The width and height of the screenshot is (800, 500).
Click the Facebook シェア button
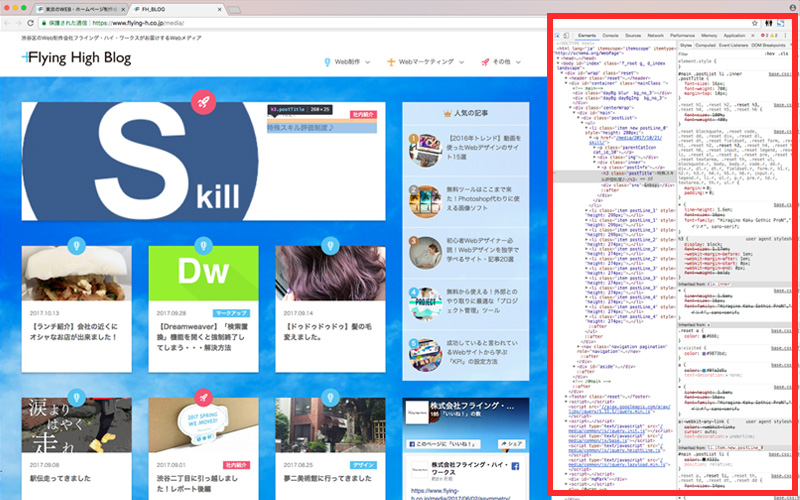coord(512,444)
